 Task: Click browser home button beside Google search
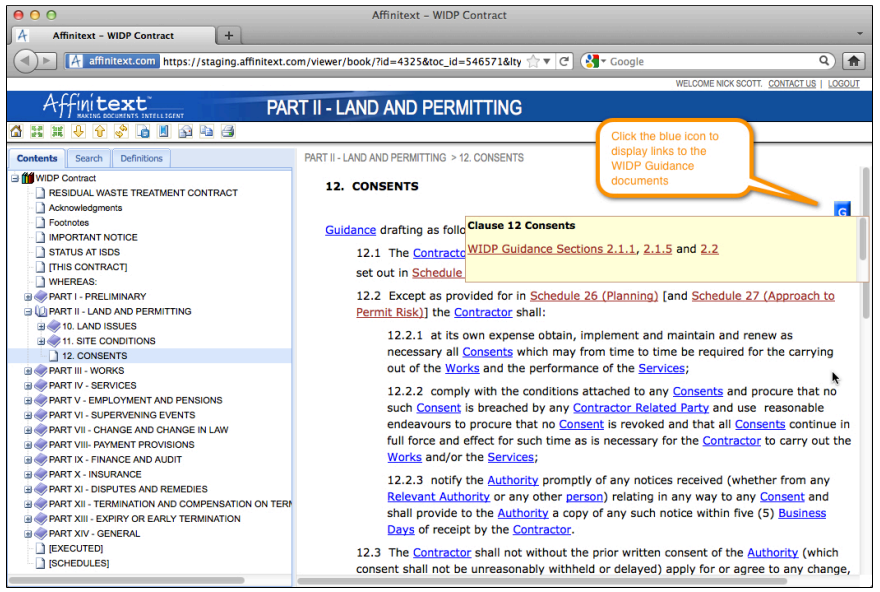(x=853, y=61)
